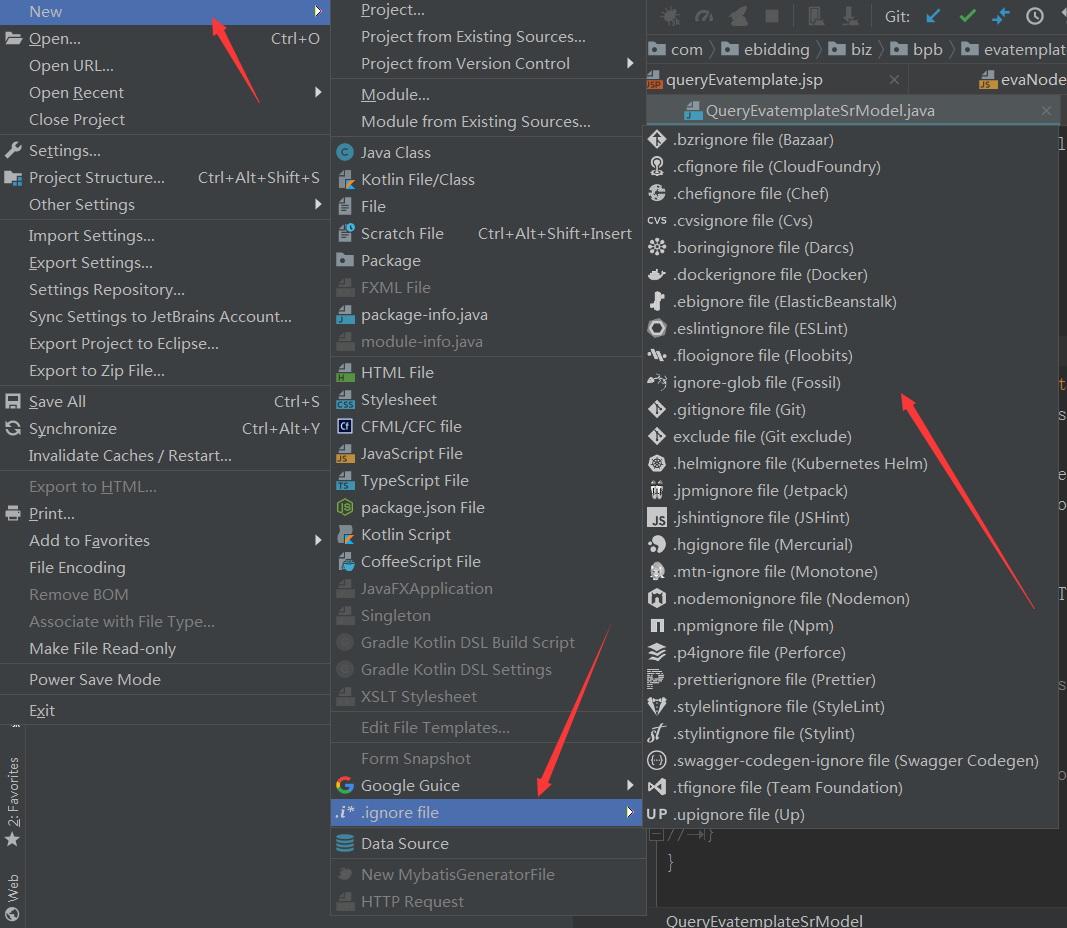
Task: Click the TypeScript File icon
Action: pyautogui.click(x=346, y=481)
